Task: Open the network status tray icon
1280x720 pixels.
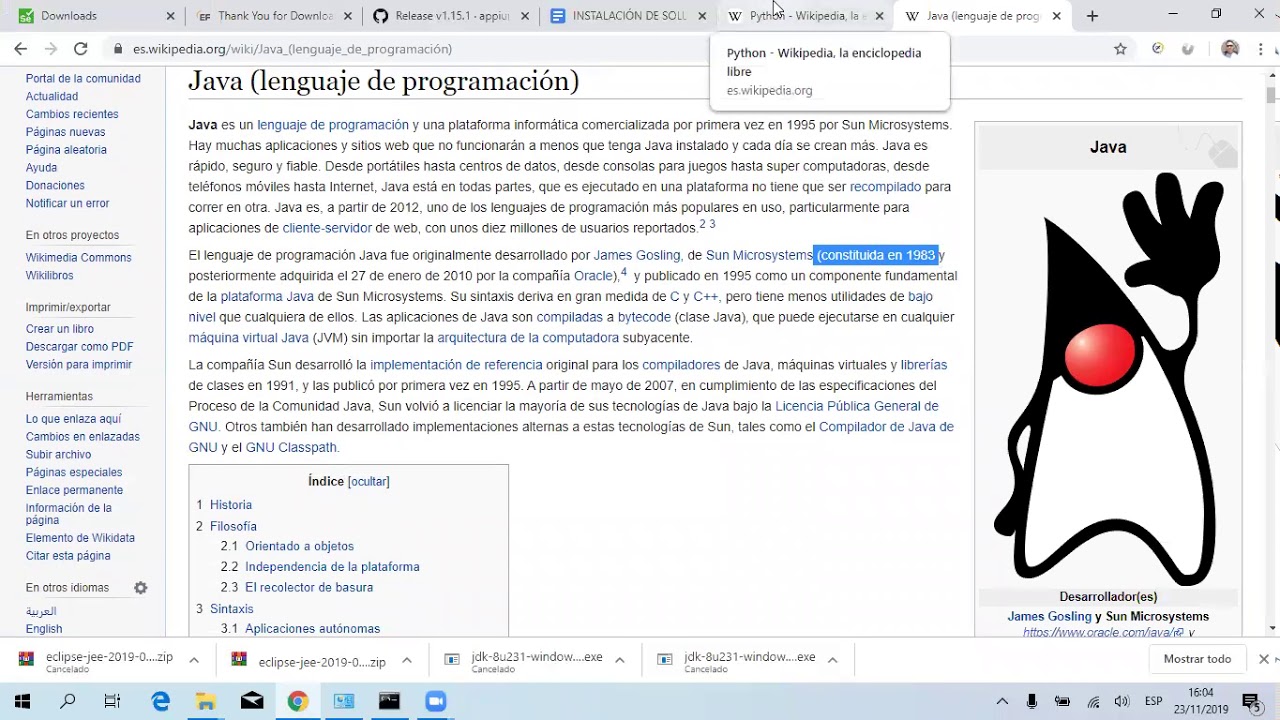Action: click(1093, 701)
